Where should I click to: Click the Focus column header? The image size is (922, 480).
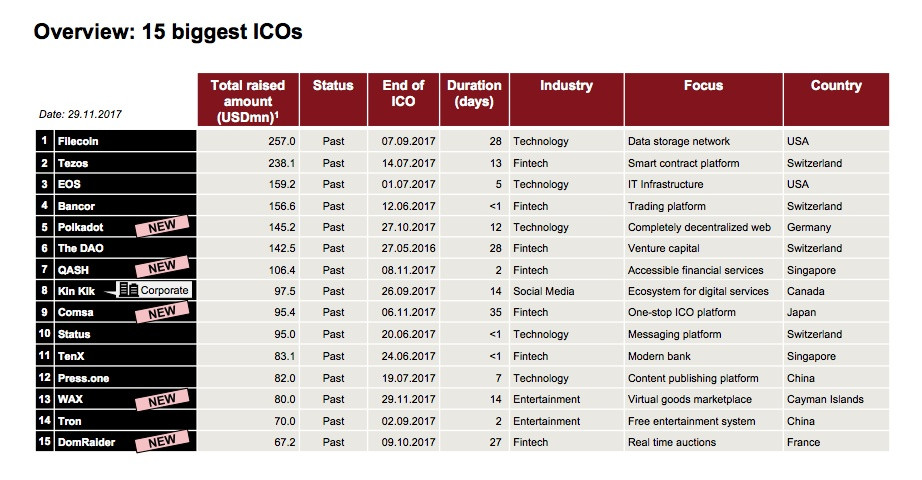pos(704,100)
